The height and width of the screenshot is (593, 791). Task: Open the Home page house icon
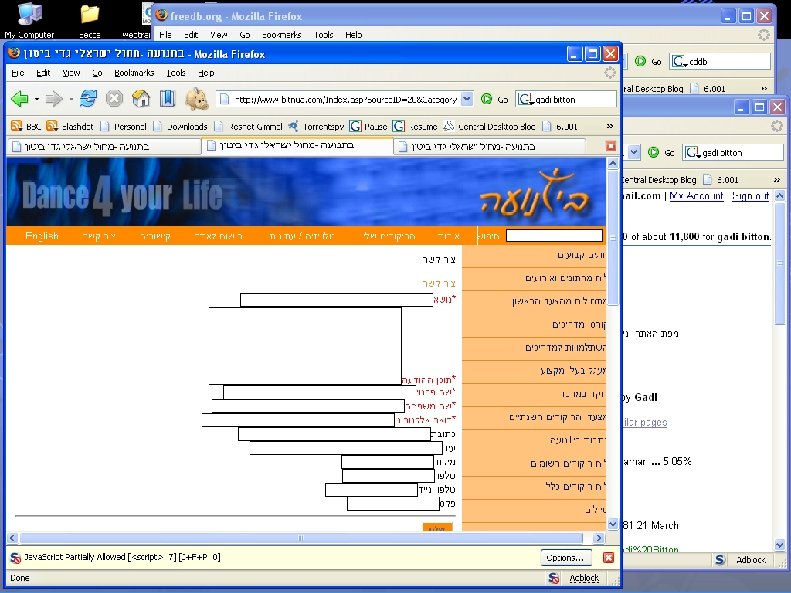tap(141, 99)
